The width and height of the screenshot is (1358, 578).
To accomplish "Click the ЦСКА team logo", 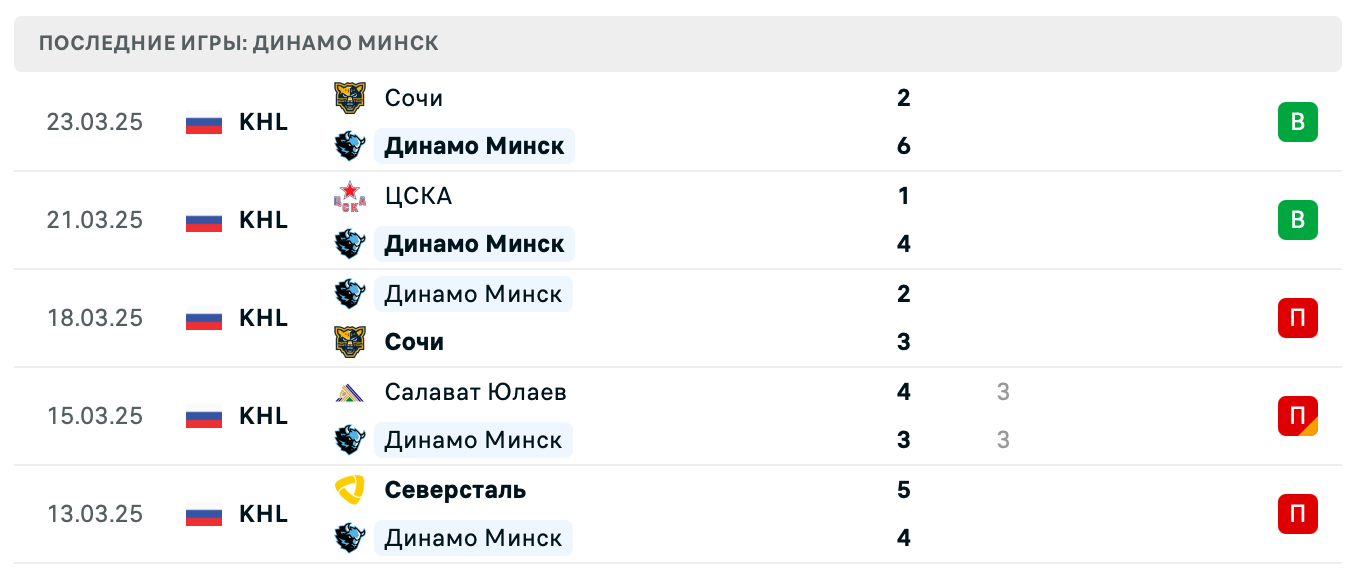I will tap(349, 196).
